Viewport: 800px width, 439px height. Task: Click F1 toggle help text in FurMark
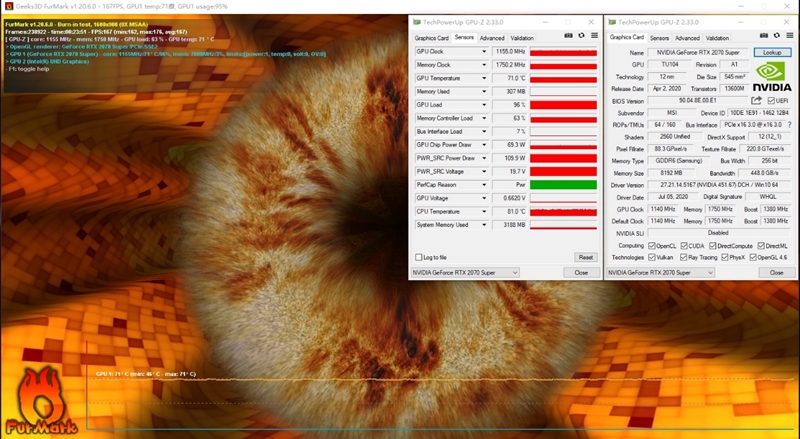pyautogui.click(x=29, y=69)
